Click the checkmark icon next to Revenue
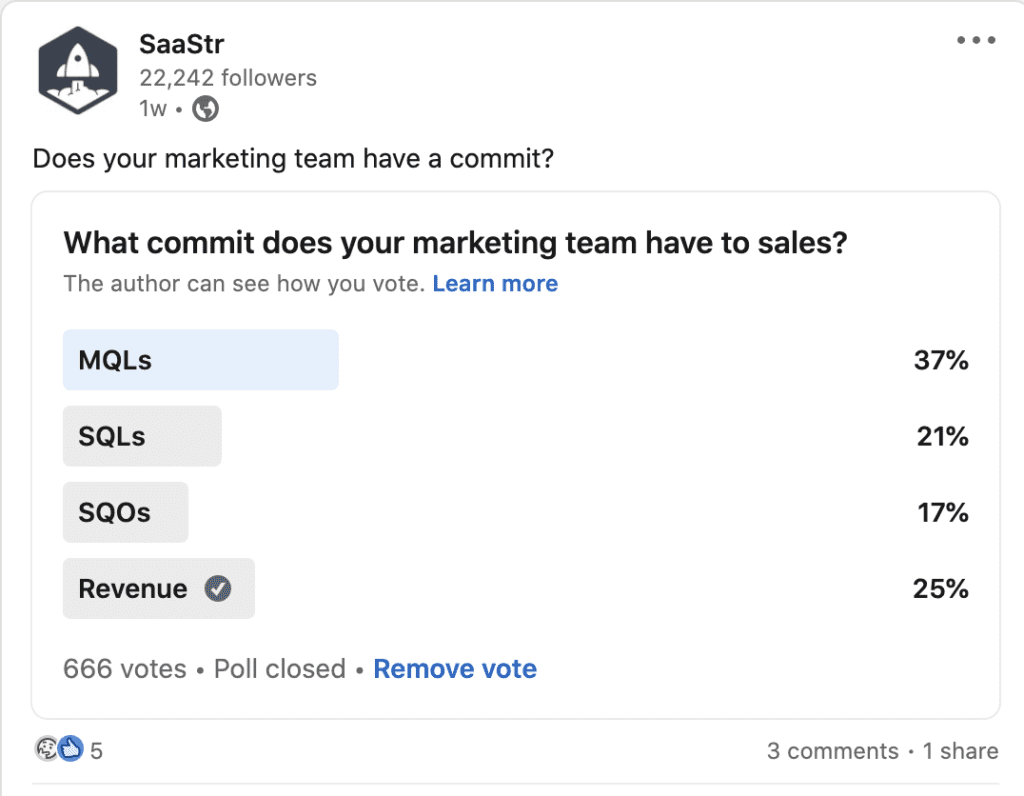The height and width of the screenshot is (796, 1024). pyautogui.click(x=217, y=589)
